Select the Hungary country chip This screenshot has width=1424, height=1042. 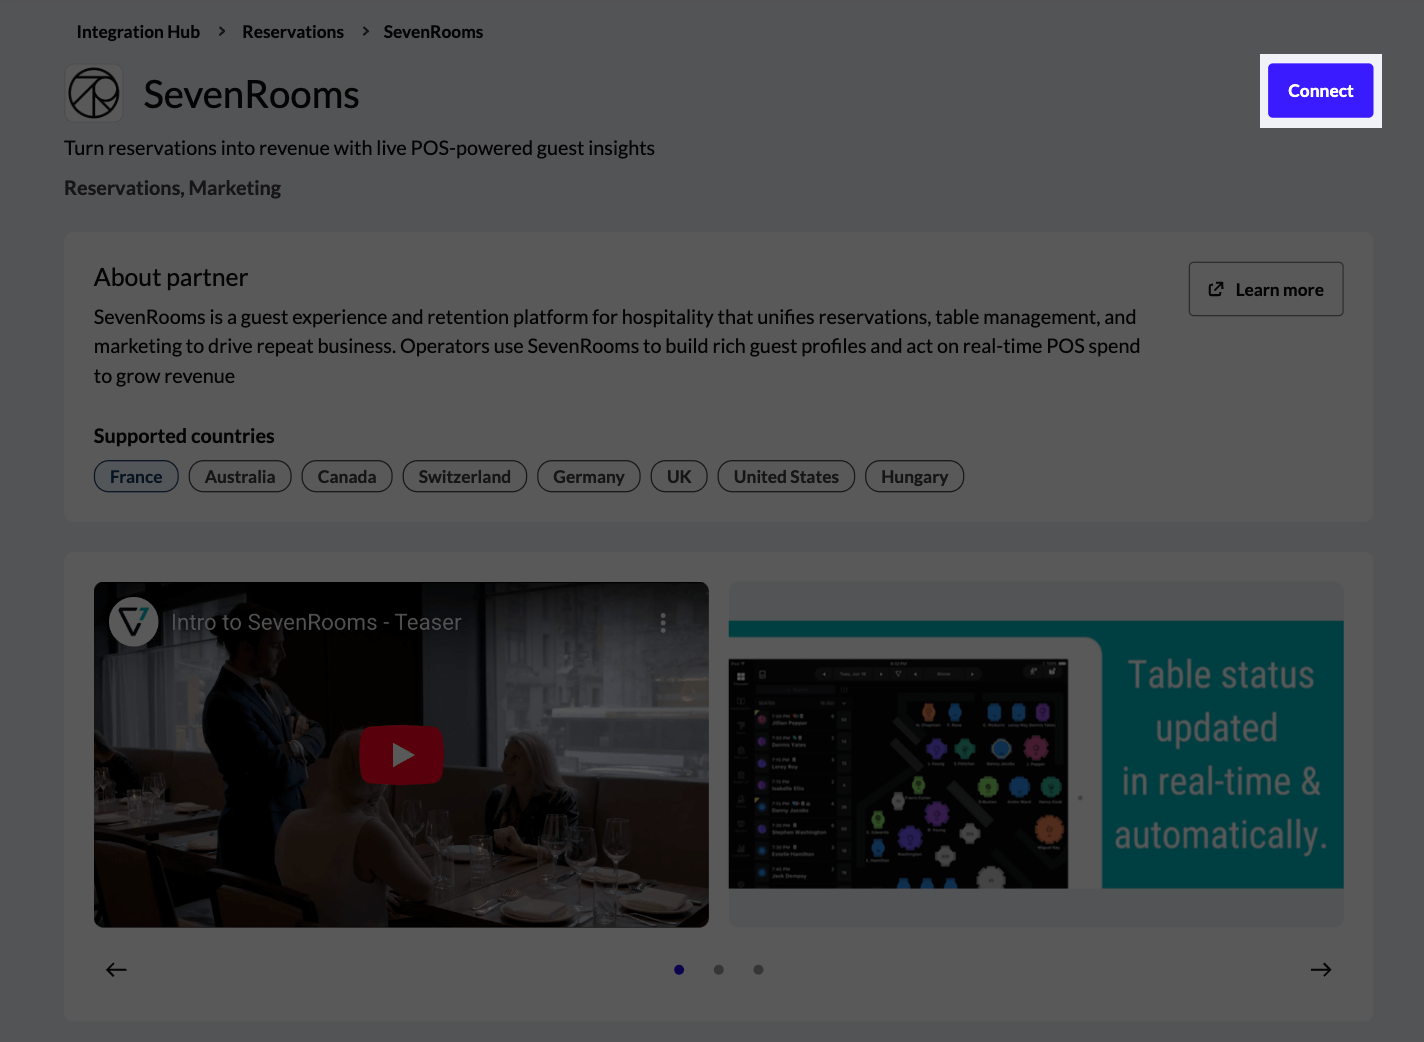(x=914, y=476)
